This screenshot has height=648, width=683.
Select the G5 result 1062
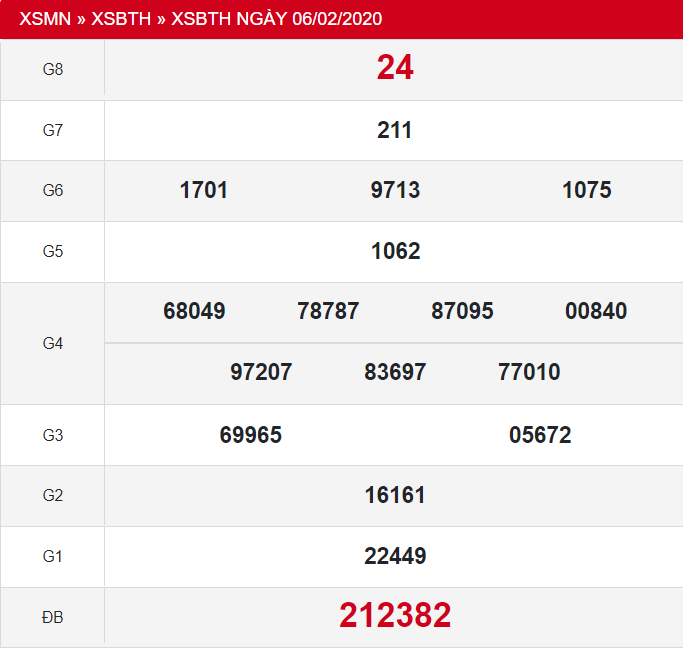pos(395,251)
